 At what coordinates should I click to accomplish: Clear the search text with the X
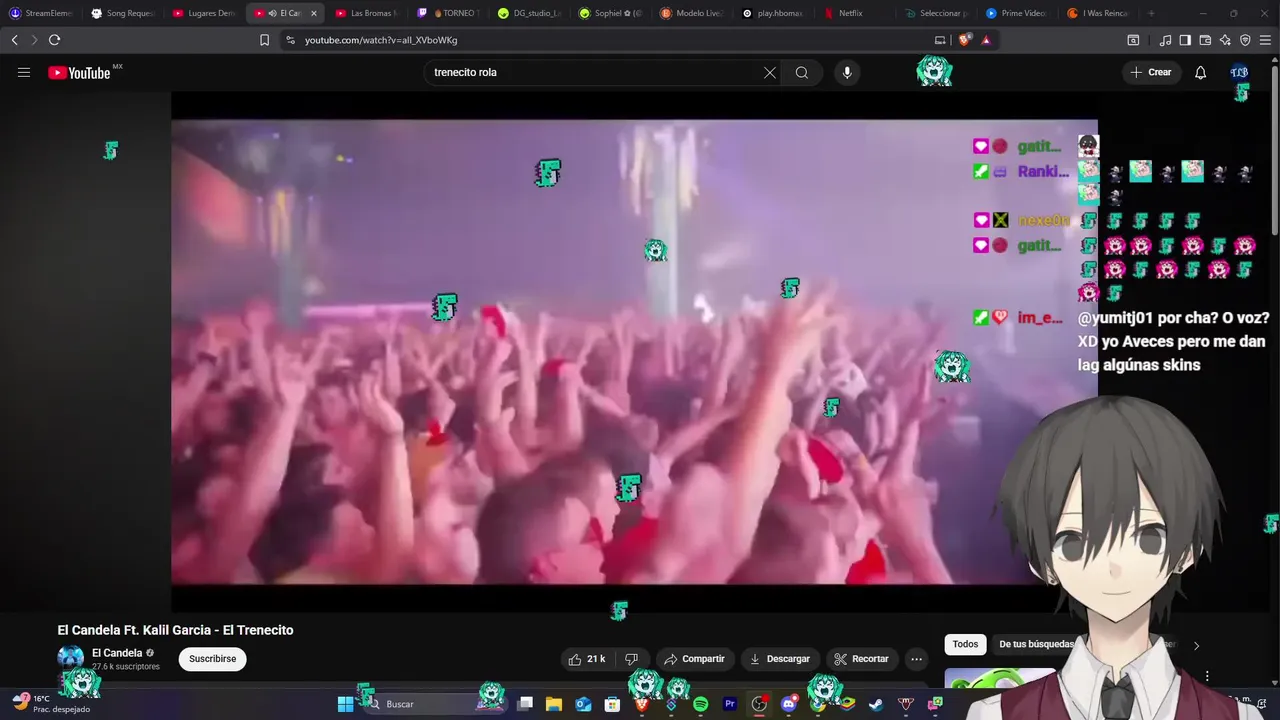point(770,72)
